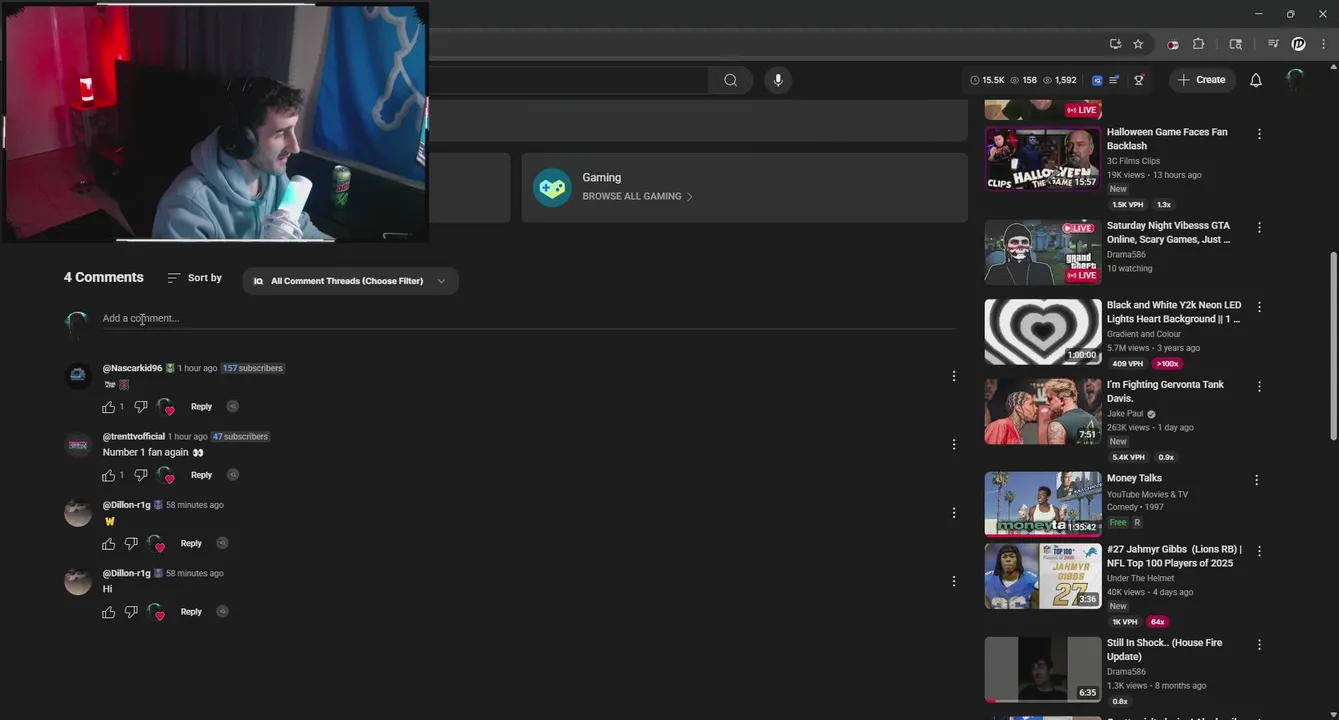Dislike the 'Hi' comment from @Dillon-r1g

pyautogui.click(x=131, y=612)
